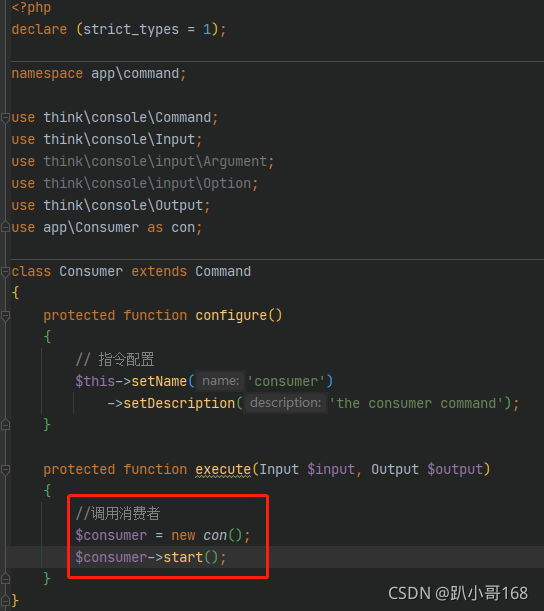The height and width of the screenshot is (611, 544).
Task: Click the 'declare' keyword
Action: 39,30
